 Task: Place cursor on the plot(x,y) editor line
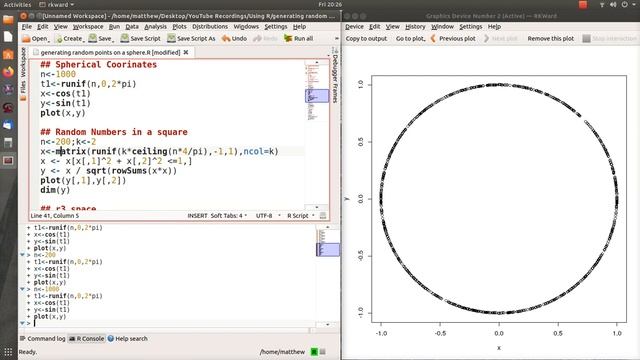click(63, 113)
